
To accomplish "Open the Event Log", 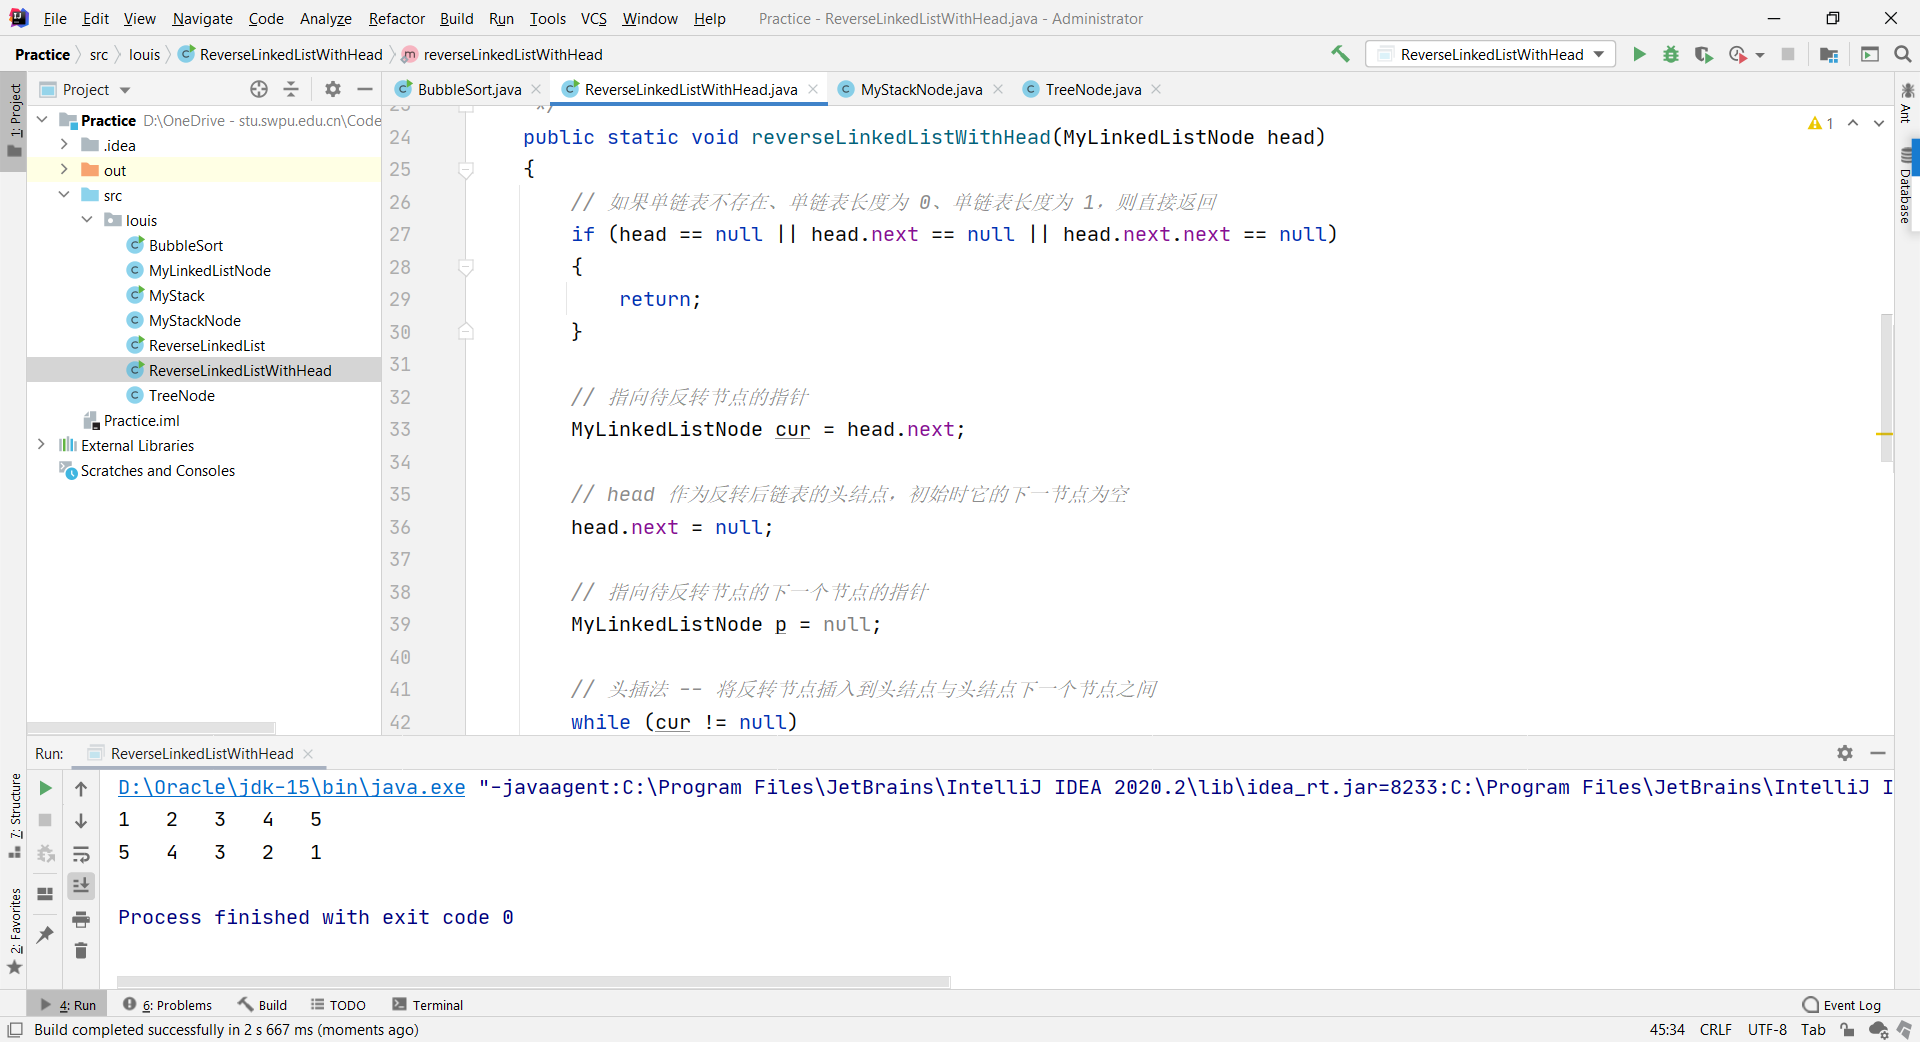I will (x=1842, y=1005).
